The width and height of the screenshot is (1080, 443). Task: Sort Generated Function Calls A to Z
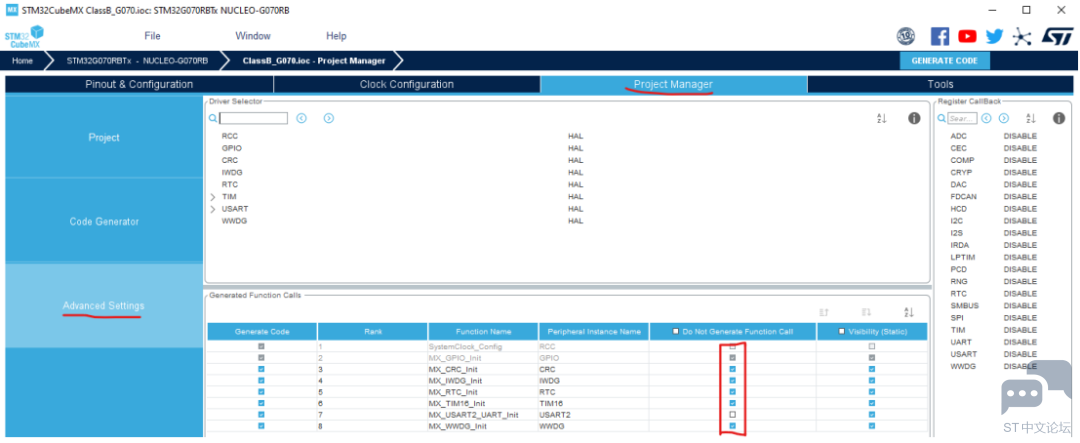click(908, 312)
